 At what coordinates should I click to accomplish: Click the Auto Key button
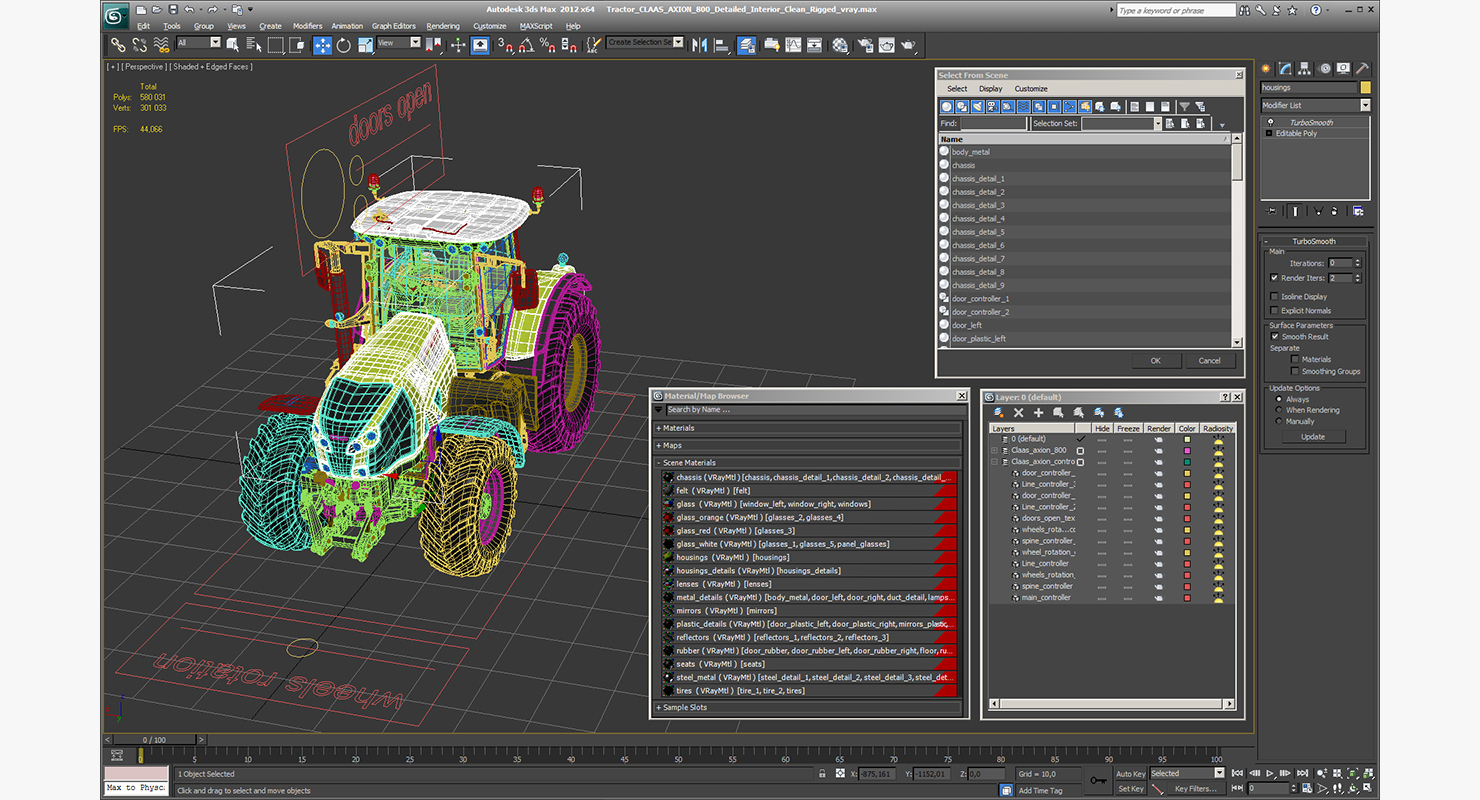1130,773
